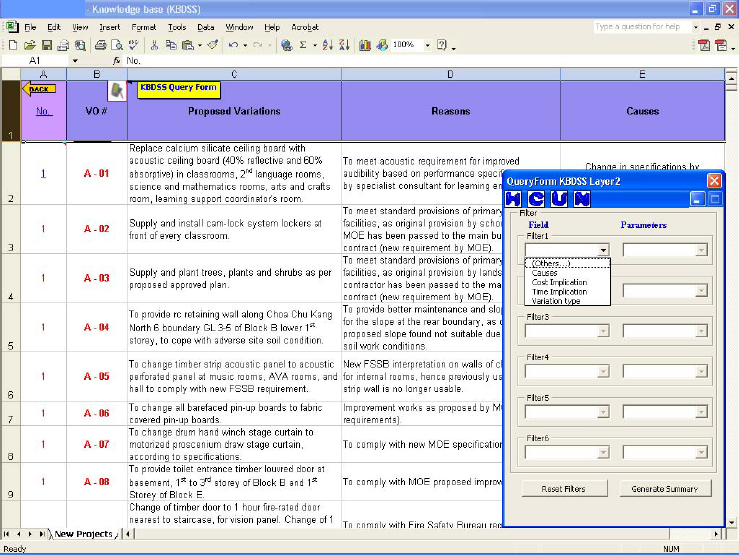Open the Format menu
This screenshot has width=739, height=555.
143,27
